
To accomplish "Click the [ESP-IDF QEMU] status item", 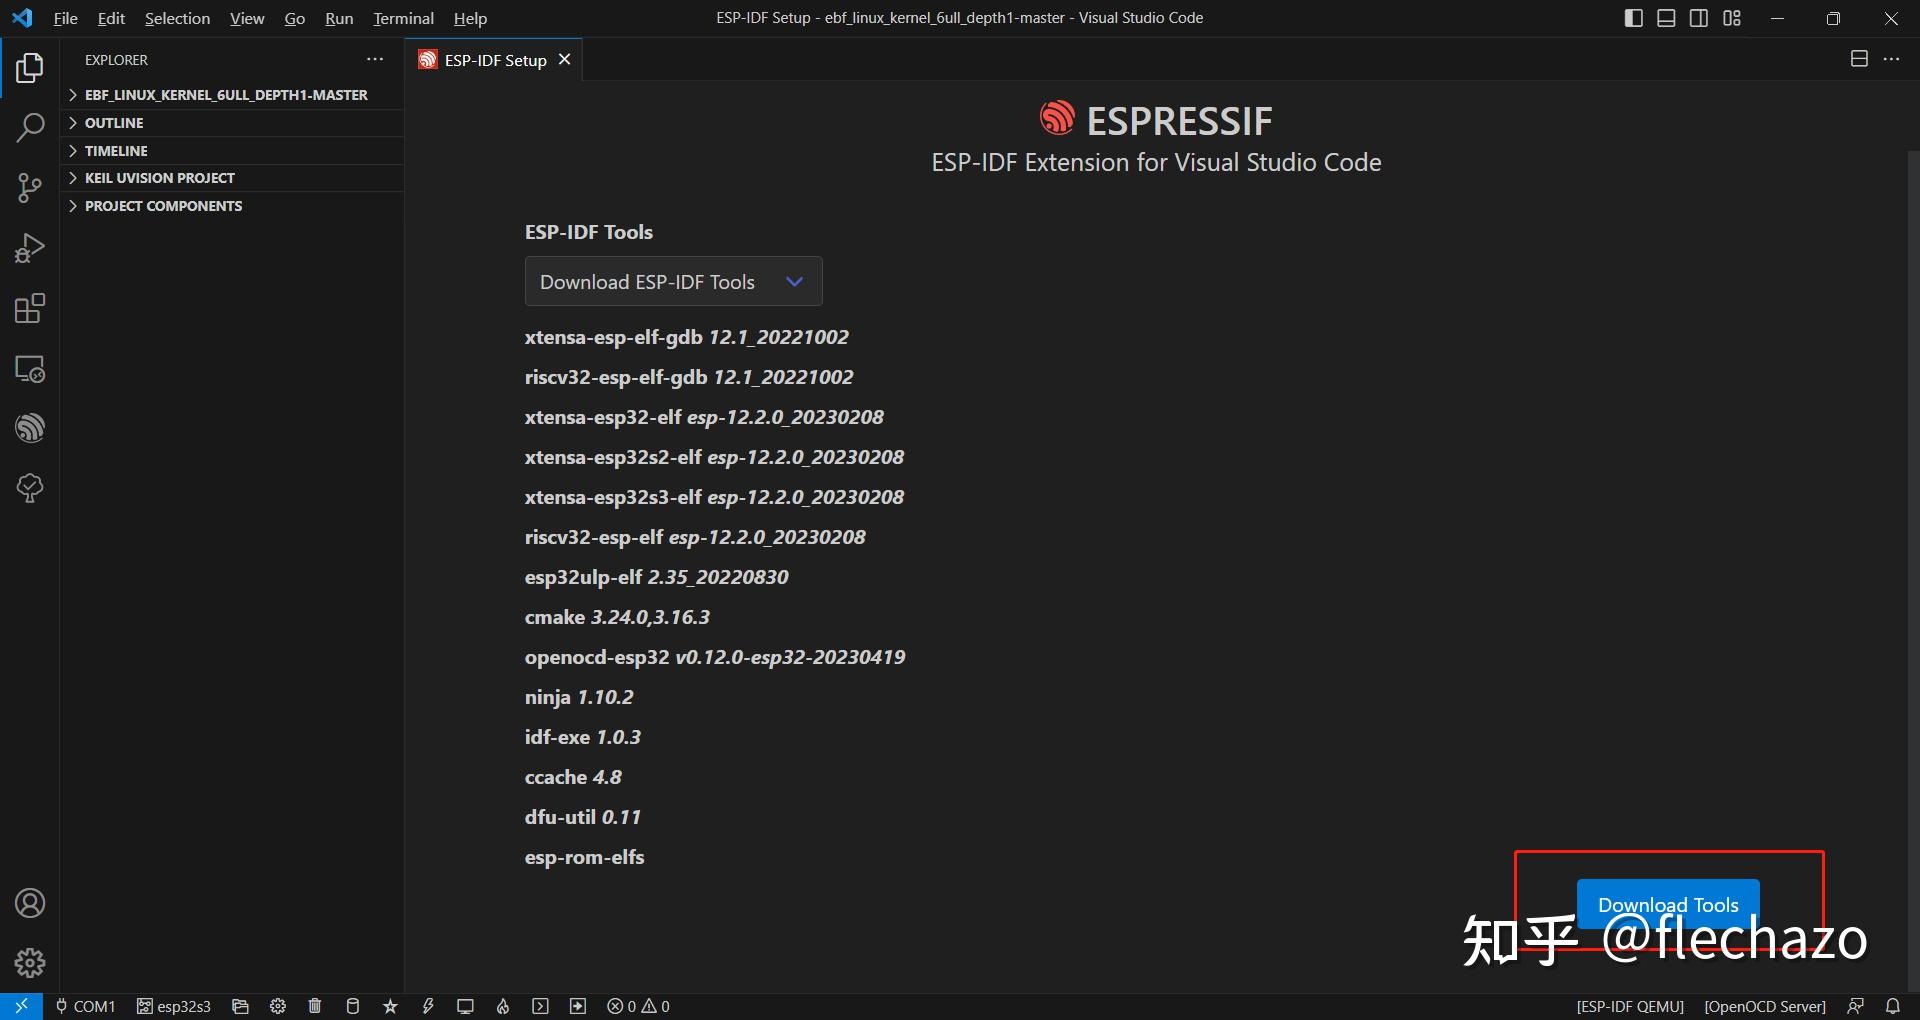I will tap(1630, 1006).
